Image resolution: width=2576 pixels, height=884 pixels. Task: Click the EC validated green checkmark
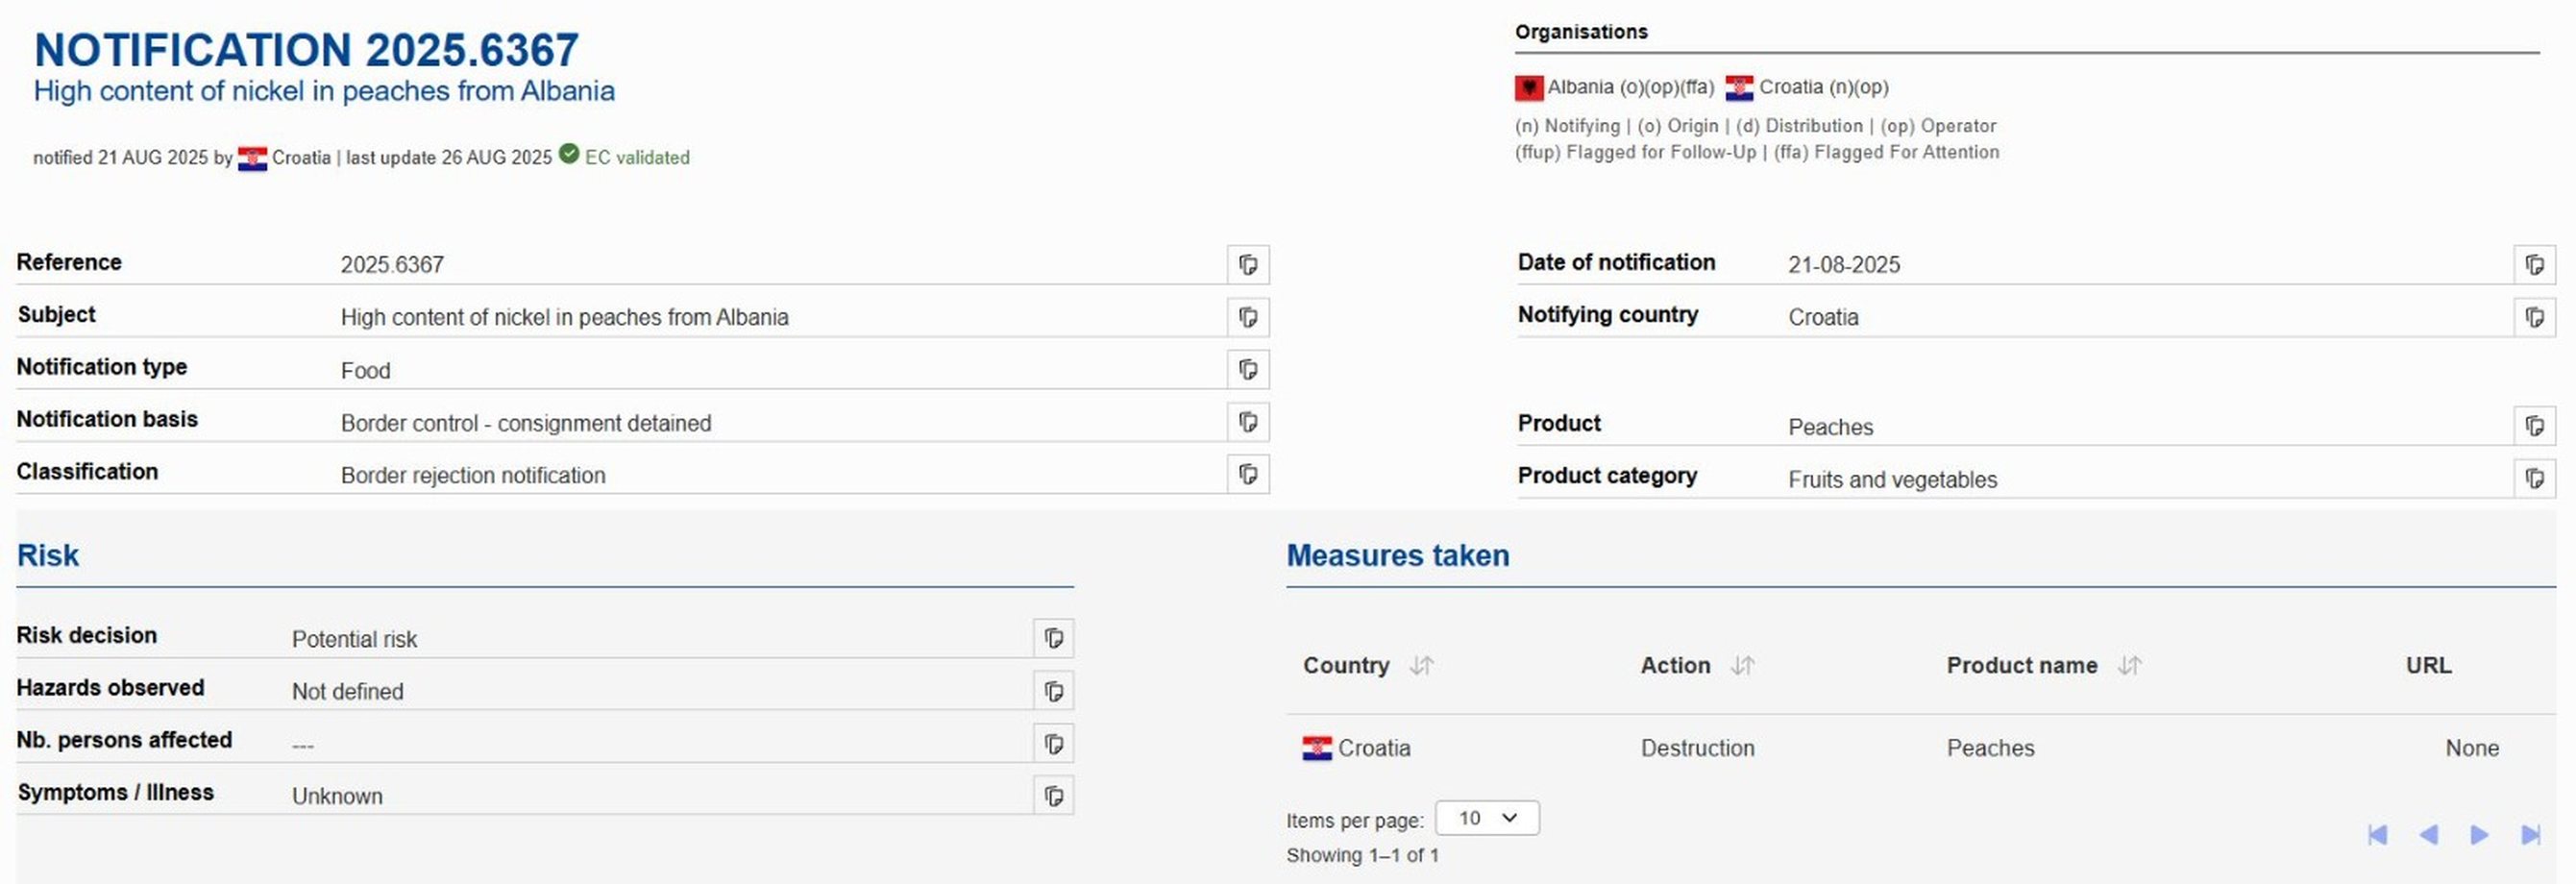pos(569,154)
